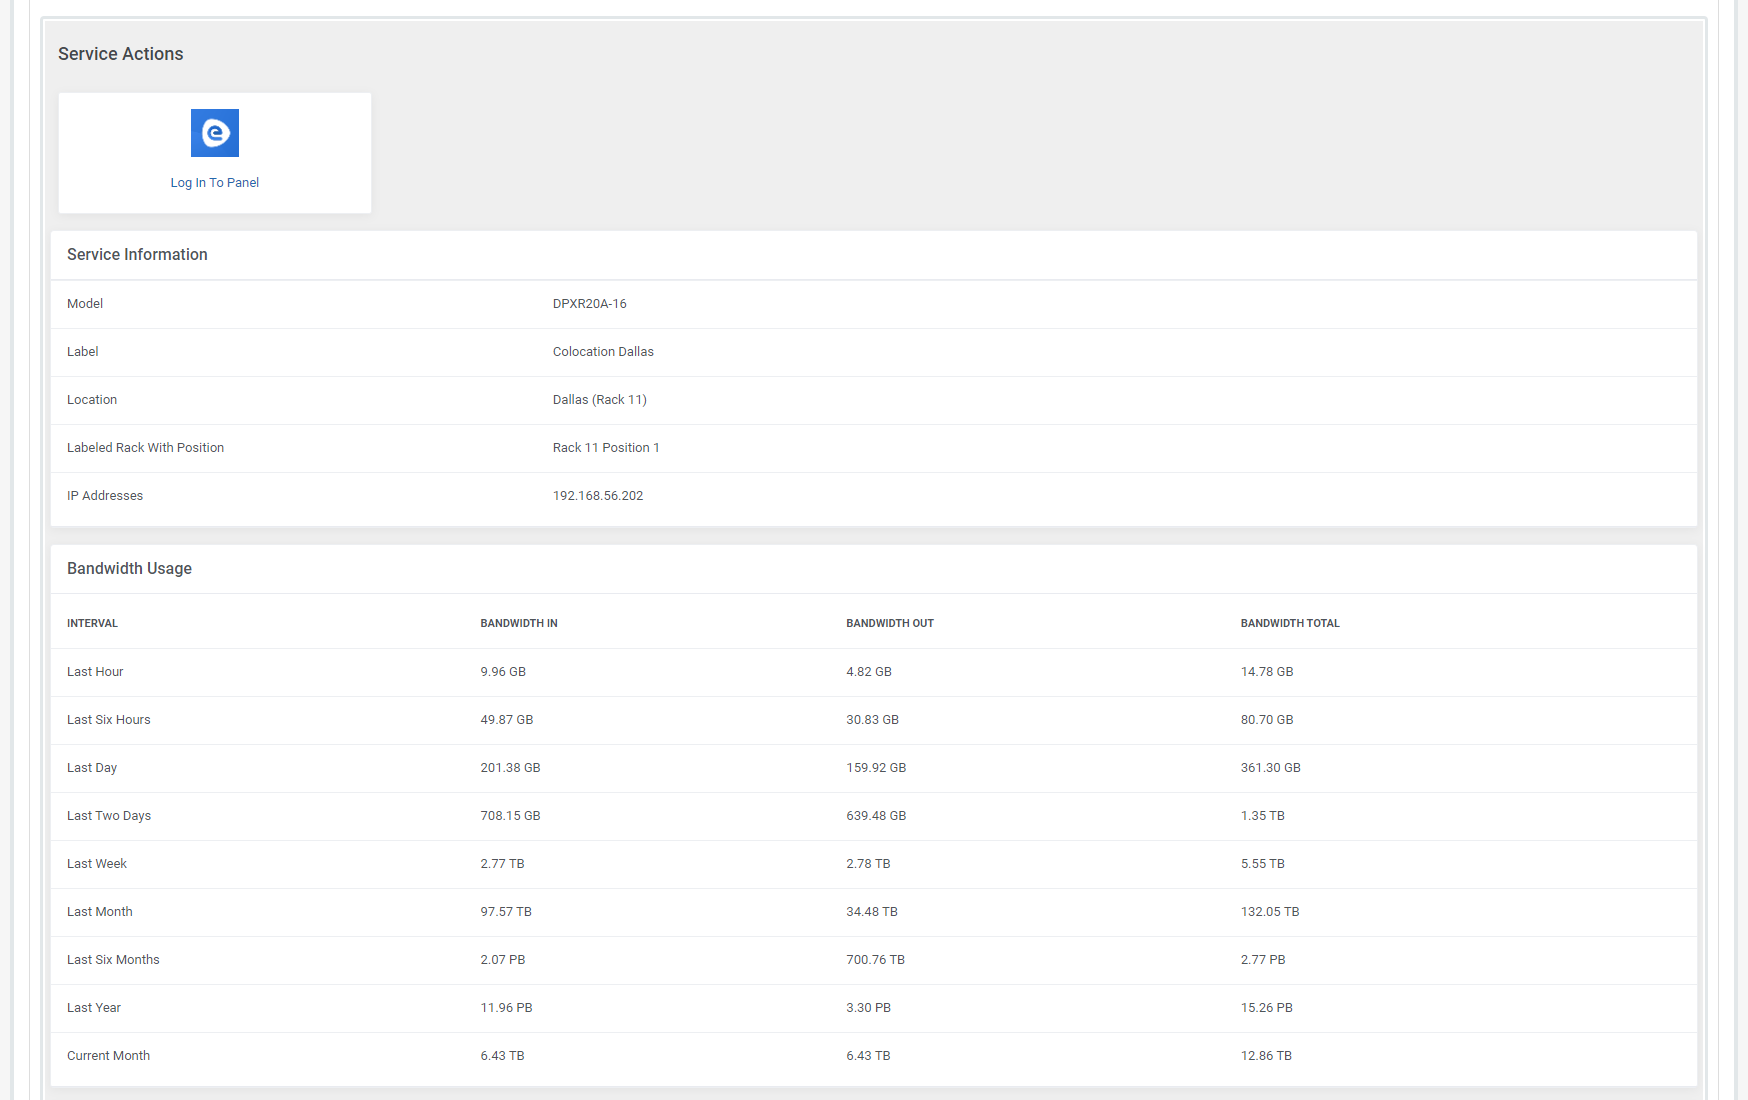Click the BANDWIDTH IN column header

pos(519,624)
